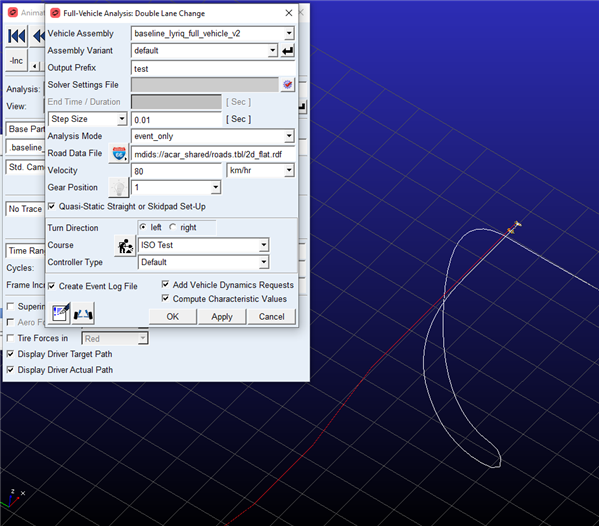Image resolution: width=599 pixels, height=526 pixels.
Task: Click the solver settings file icon
Action: pos(288,84)
